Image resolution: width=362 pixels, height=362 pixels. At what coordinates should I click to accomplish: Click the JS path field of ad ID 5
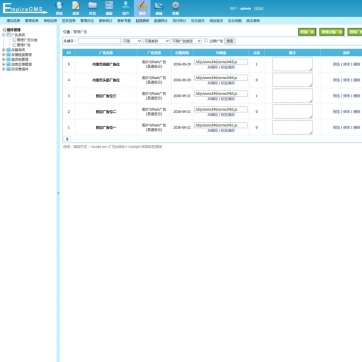click(221, 62)
